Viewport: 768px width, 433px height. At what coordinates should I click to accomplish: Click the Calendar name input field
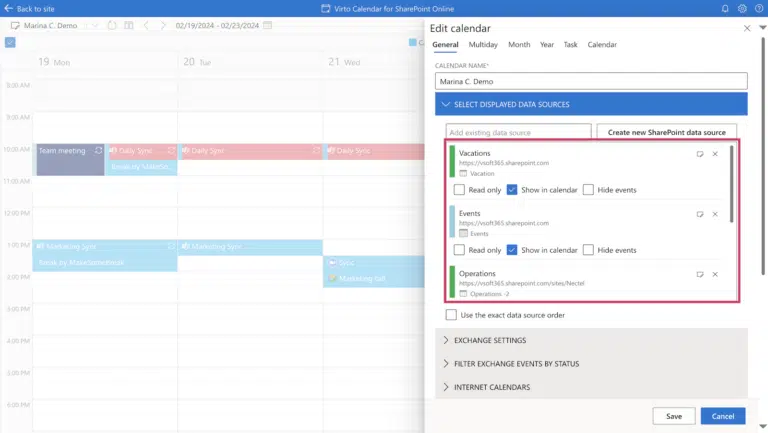[591, 81]
